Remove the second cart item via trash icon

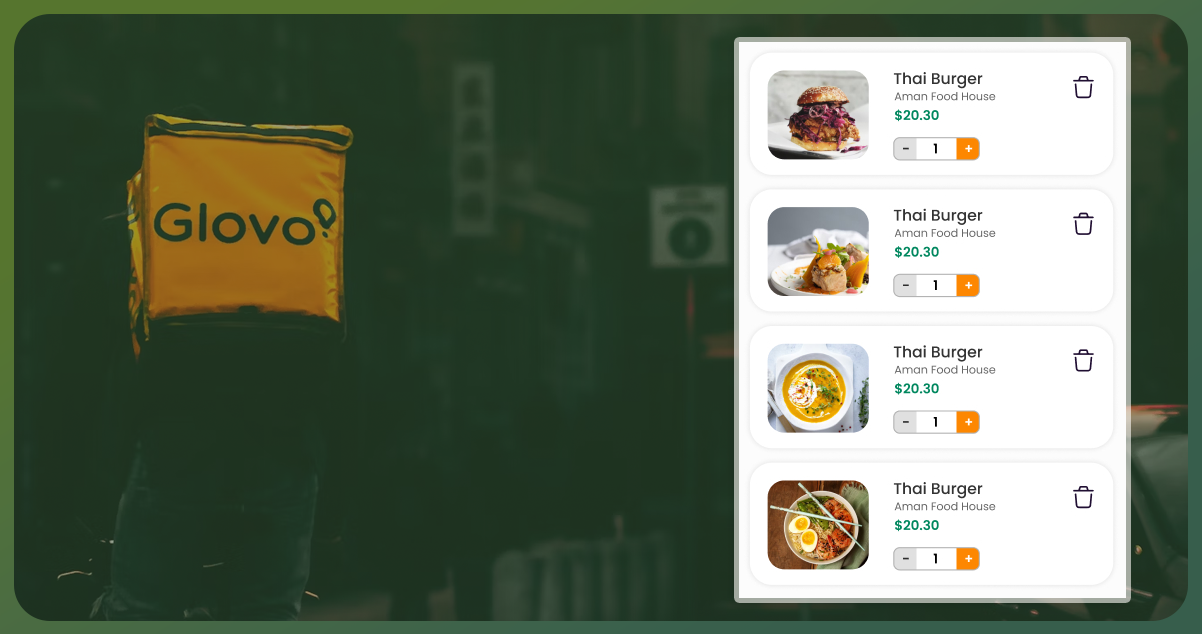coord(1083,224)
